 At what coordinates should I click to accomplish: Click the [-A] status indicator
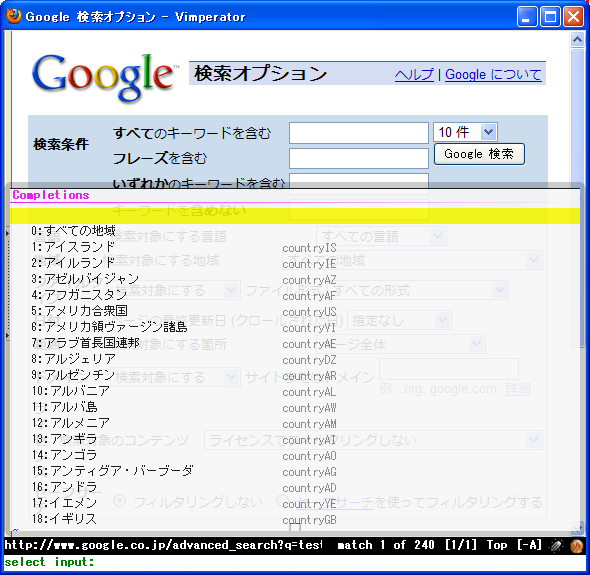pyautogui.click(x=529, y=545)
